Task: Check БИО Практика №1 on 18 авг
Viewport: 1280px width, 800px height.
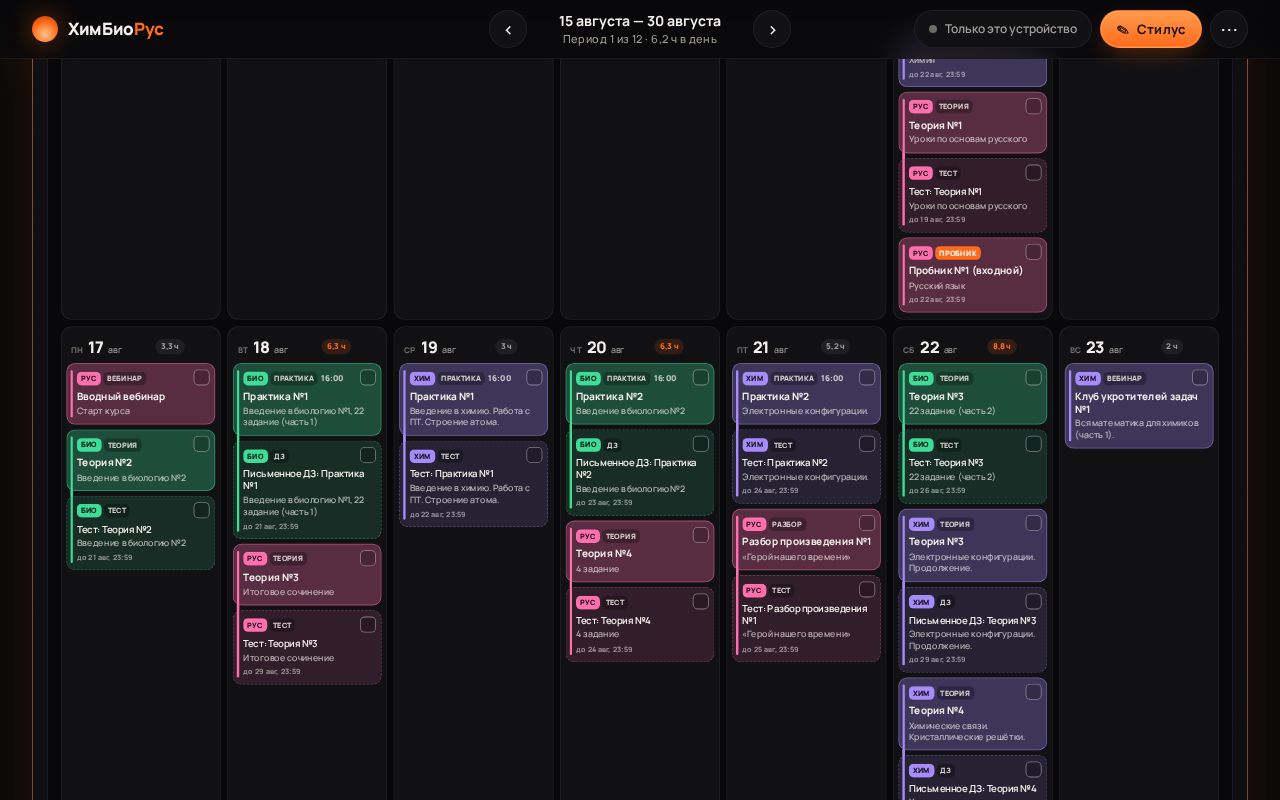Action: [x=368, y=377]
